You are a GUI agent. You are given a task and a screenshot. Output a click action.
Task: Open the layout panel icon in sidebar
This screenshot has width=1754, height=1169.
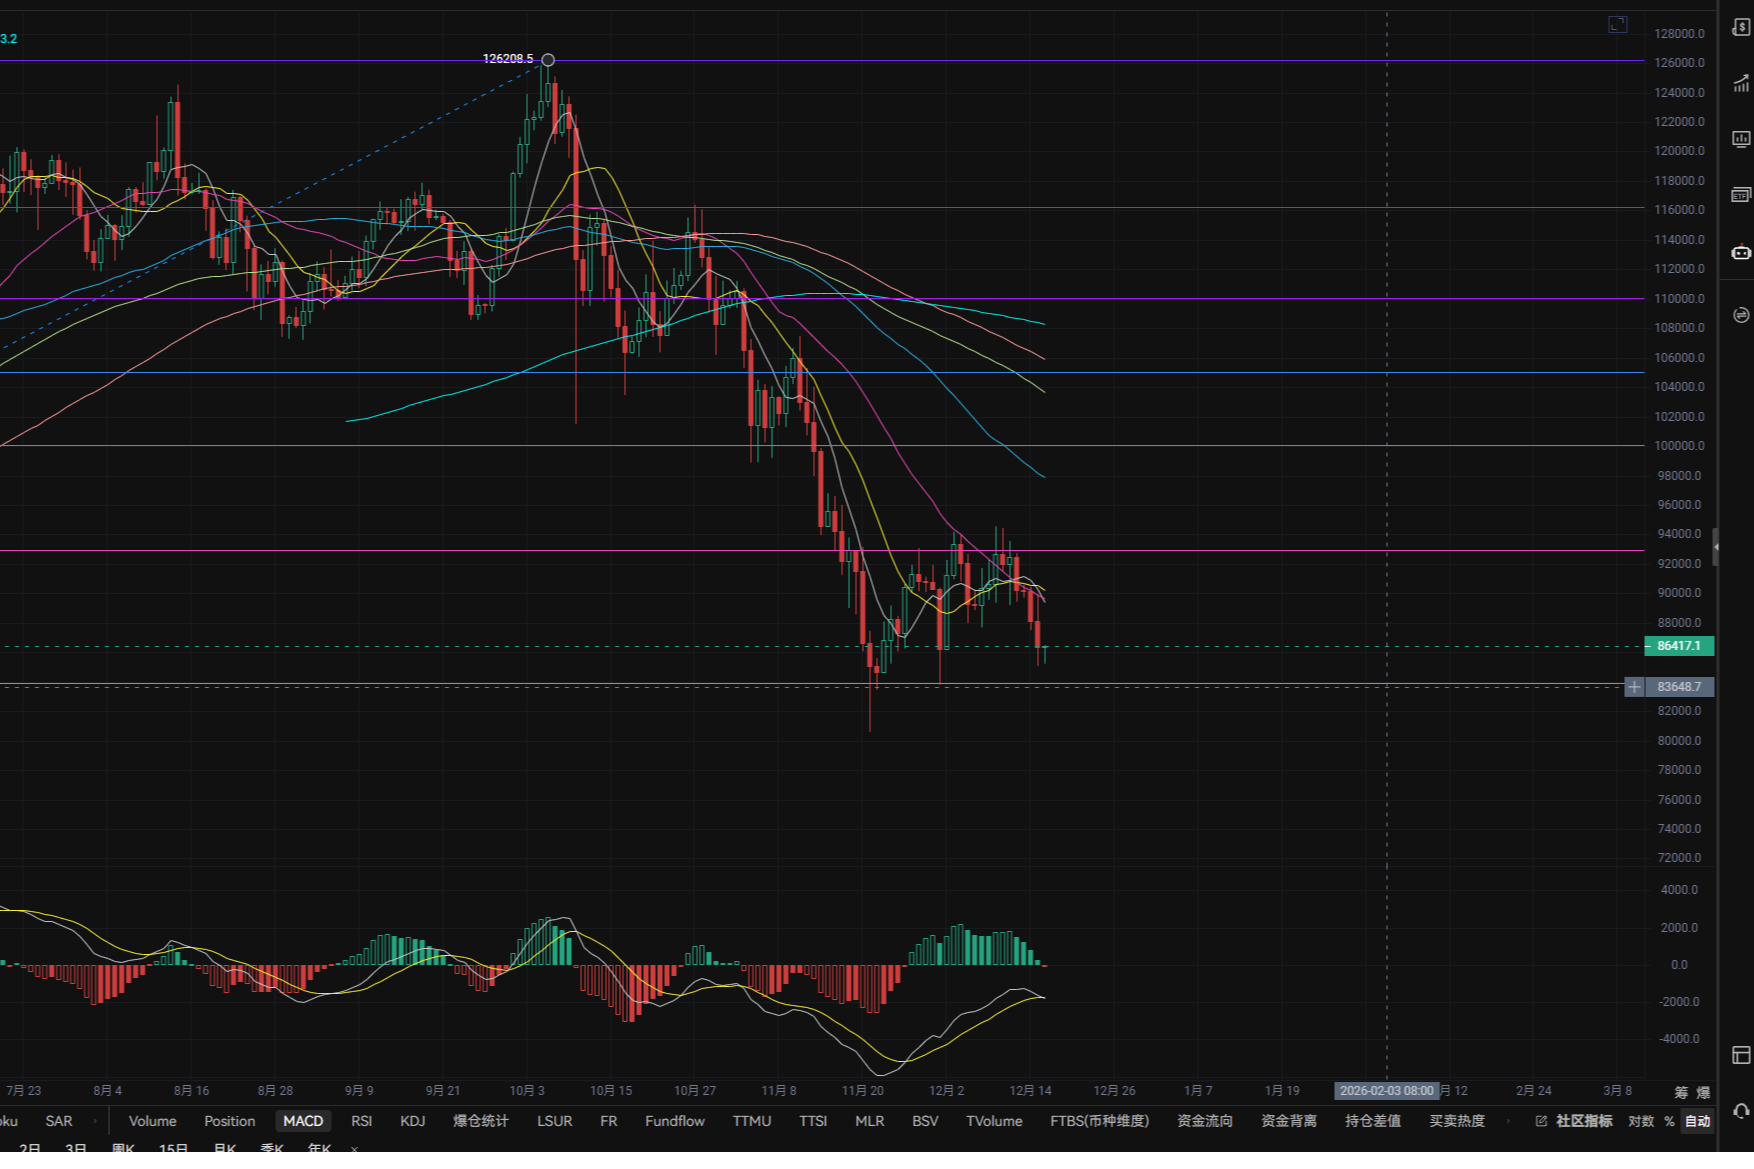click(x=1741, y=1055)
